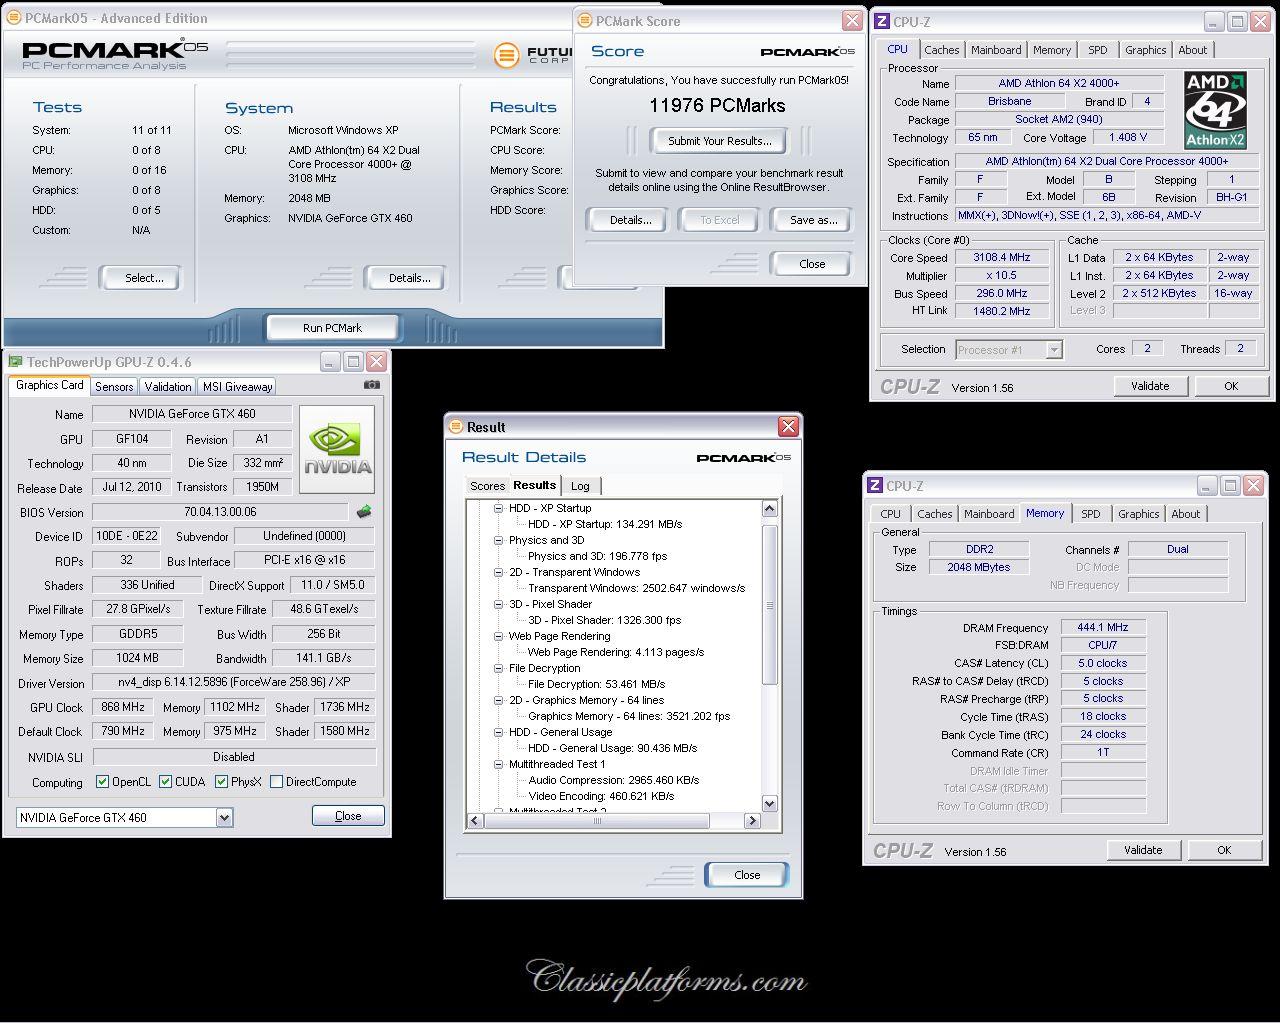
Task: Click the Core Speed 3108.4 MHz field
Action: pos(1001,257)
